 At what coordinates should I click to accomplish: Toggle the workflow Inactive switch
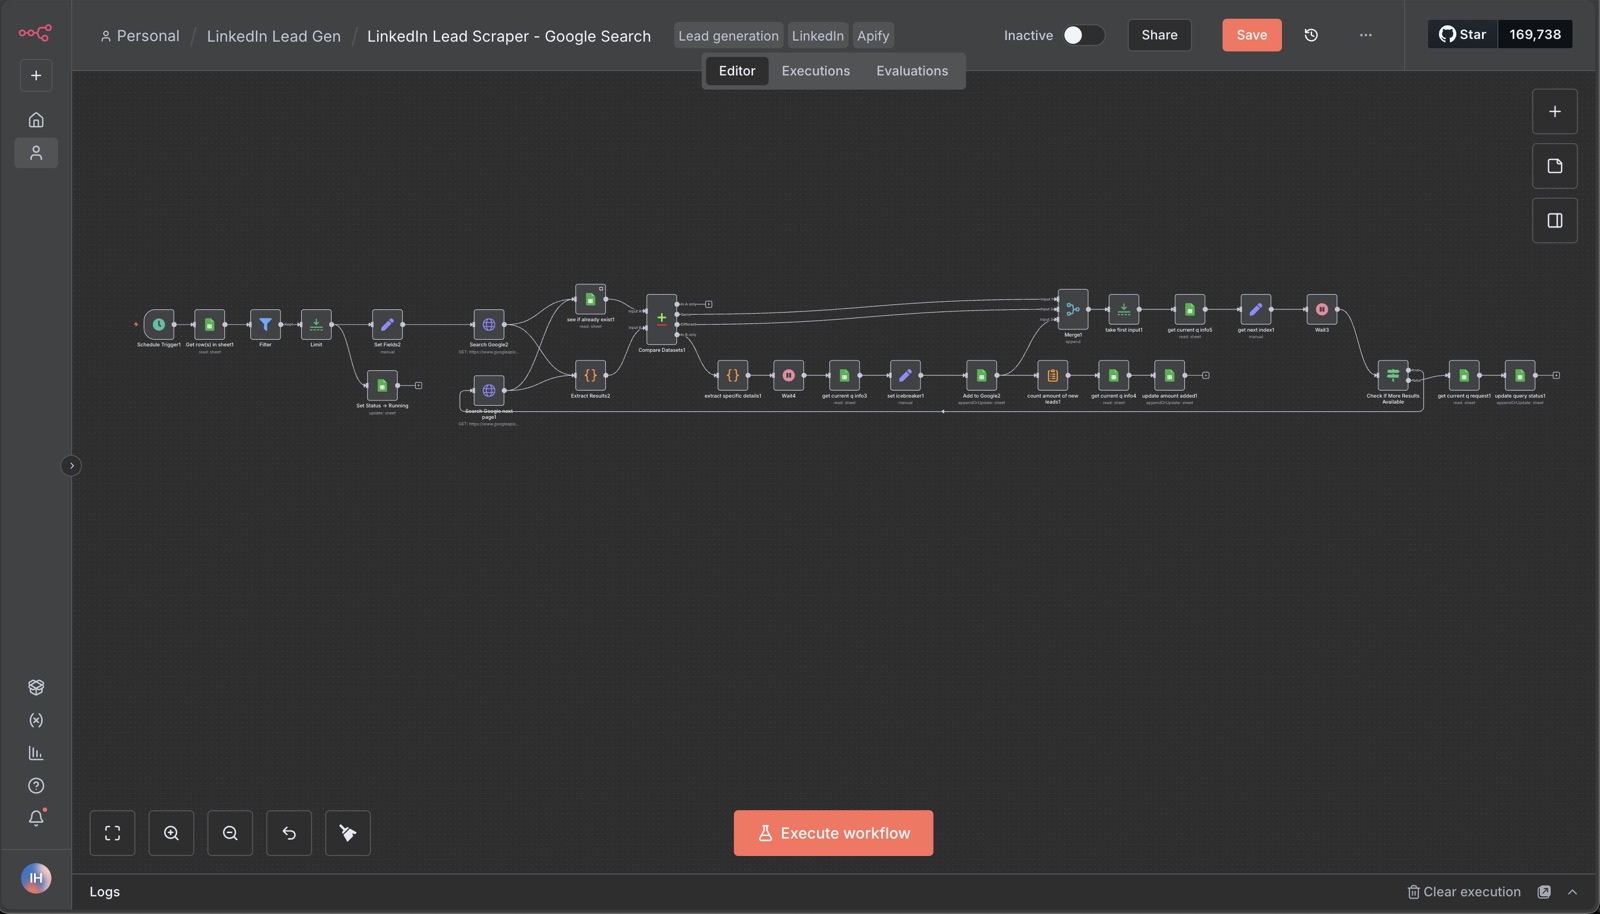point(1083,35)
